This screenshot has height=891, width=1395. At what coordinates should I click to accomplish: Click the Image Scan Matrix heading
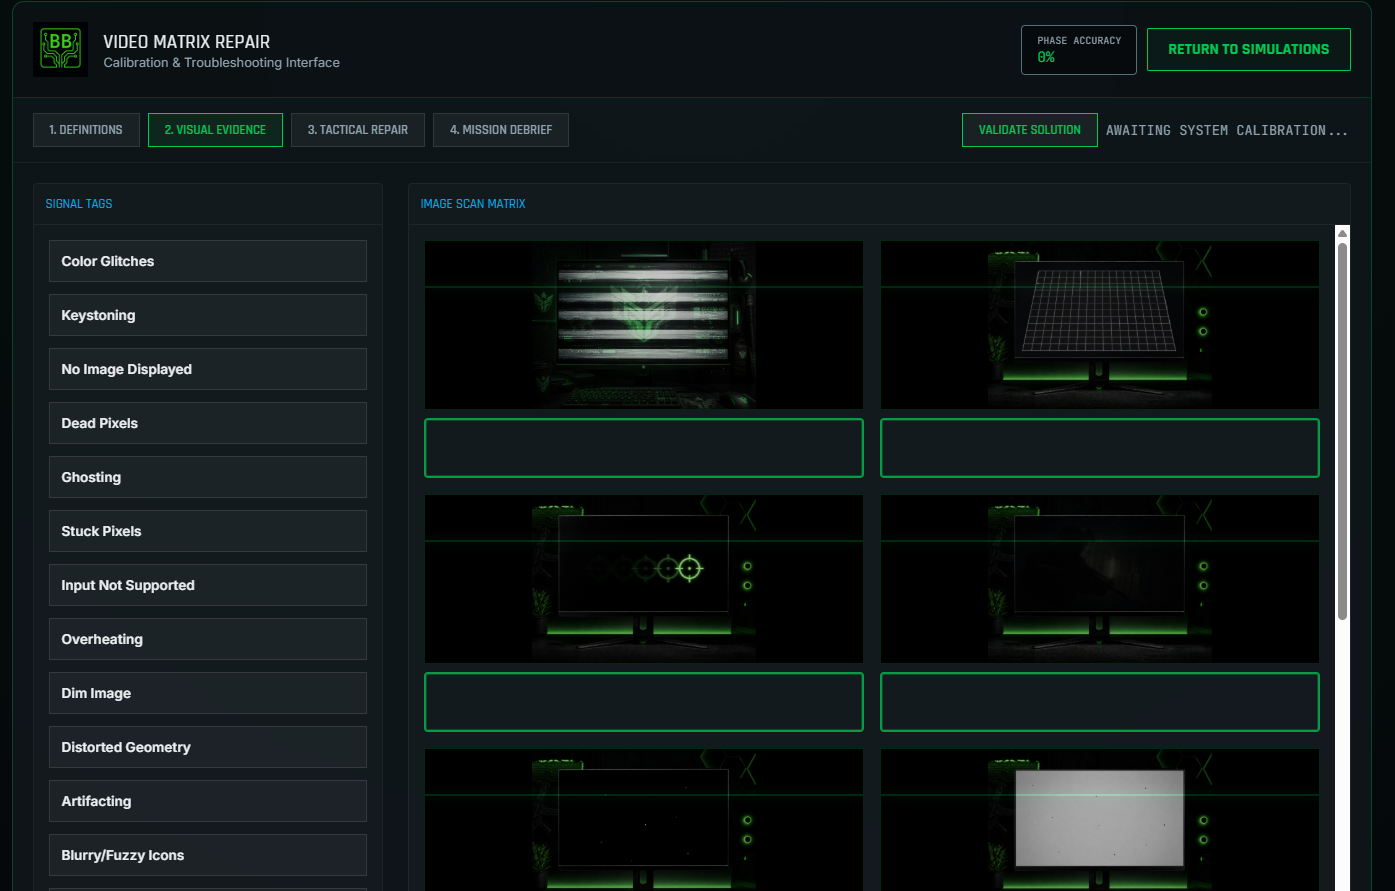tap(473, 203)
